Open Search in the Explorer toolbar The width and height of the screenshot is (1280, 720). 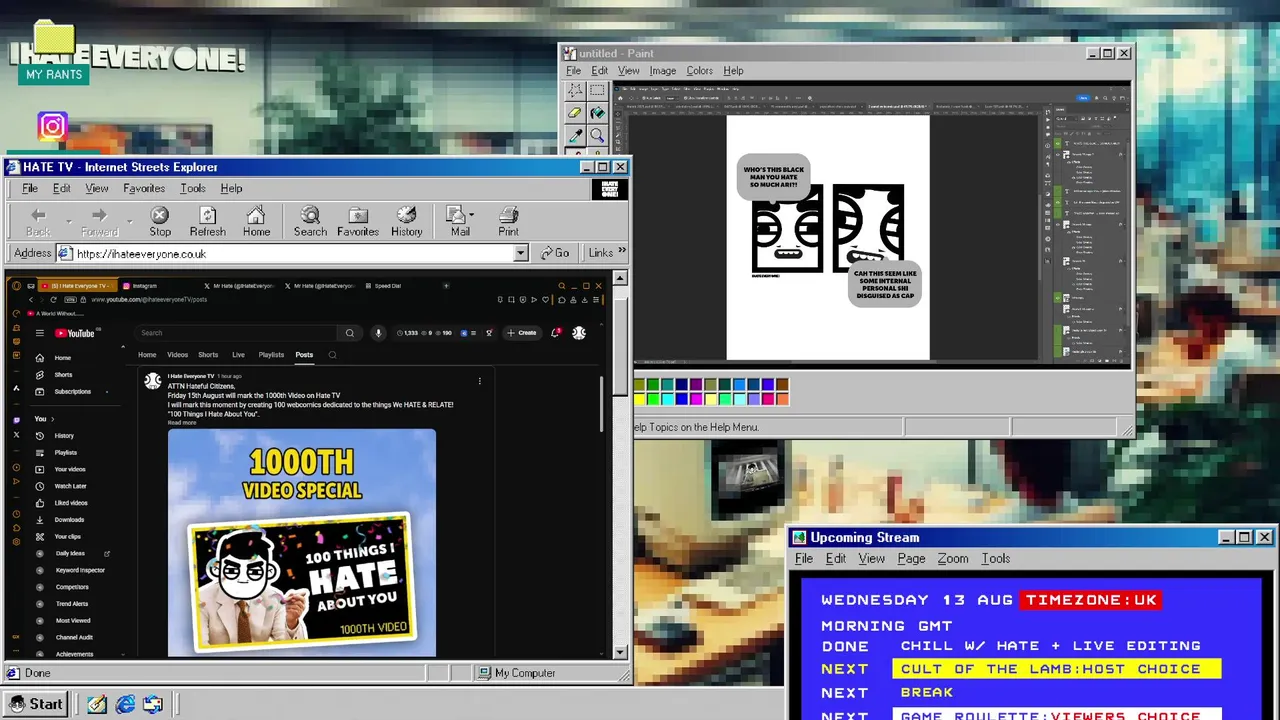coord(310,221)
